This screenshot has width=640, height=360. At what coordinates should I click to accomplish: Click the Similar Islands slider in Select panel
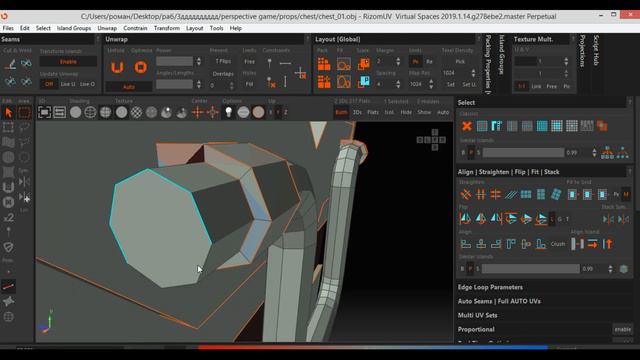coord(523,153)
